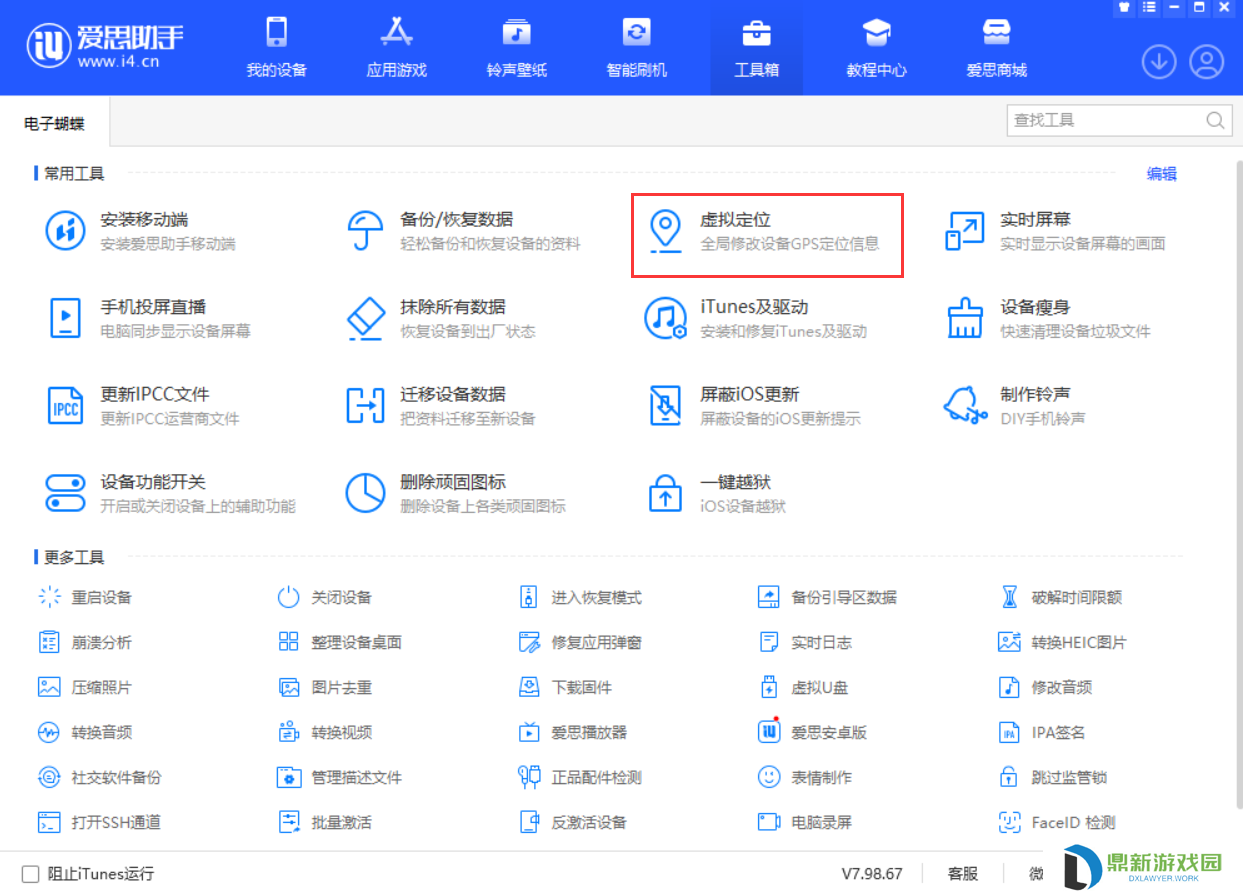1243x893 pixels.
Task: Click the 破解时间限额 hourglass icon
Action: tap(1009, 597)
